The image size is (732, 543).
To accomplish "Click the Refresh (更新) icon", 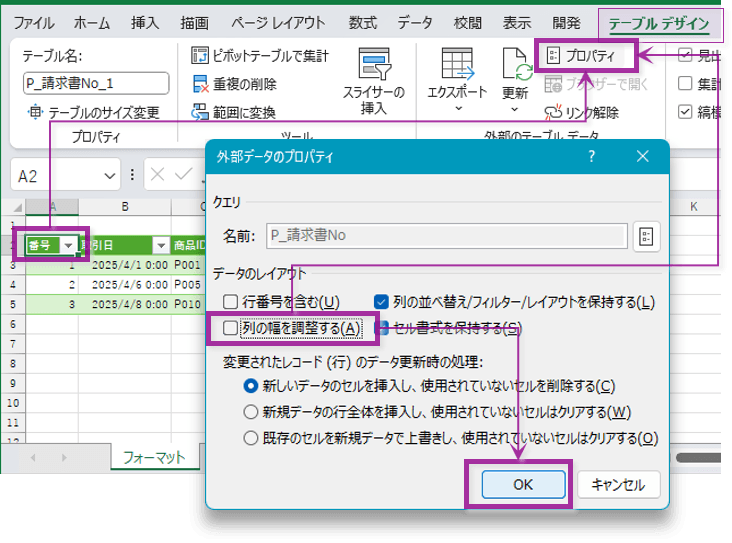I will coord(517,64).
